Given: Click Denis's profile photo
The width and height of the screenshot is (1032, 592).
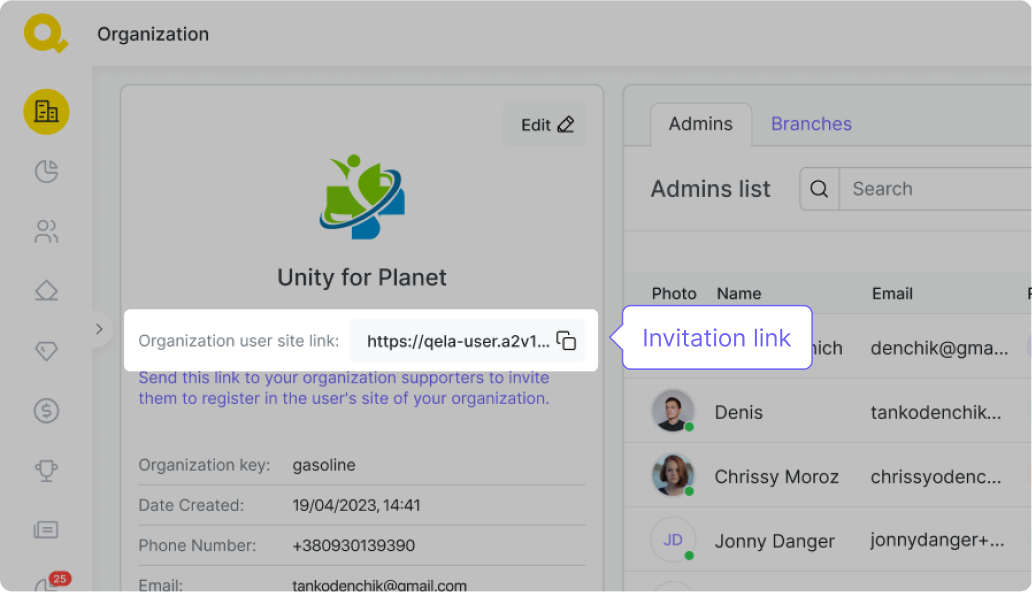Looking at the screenshot, I should (673, 411).
